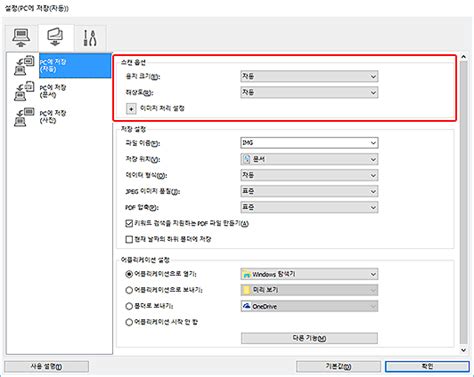Enable saving to current date subfolder checkbox

tap(129, 239)
